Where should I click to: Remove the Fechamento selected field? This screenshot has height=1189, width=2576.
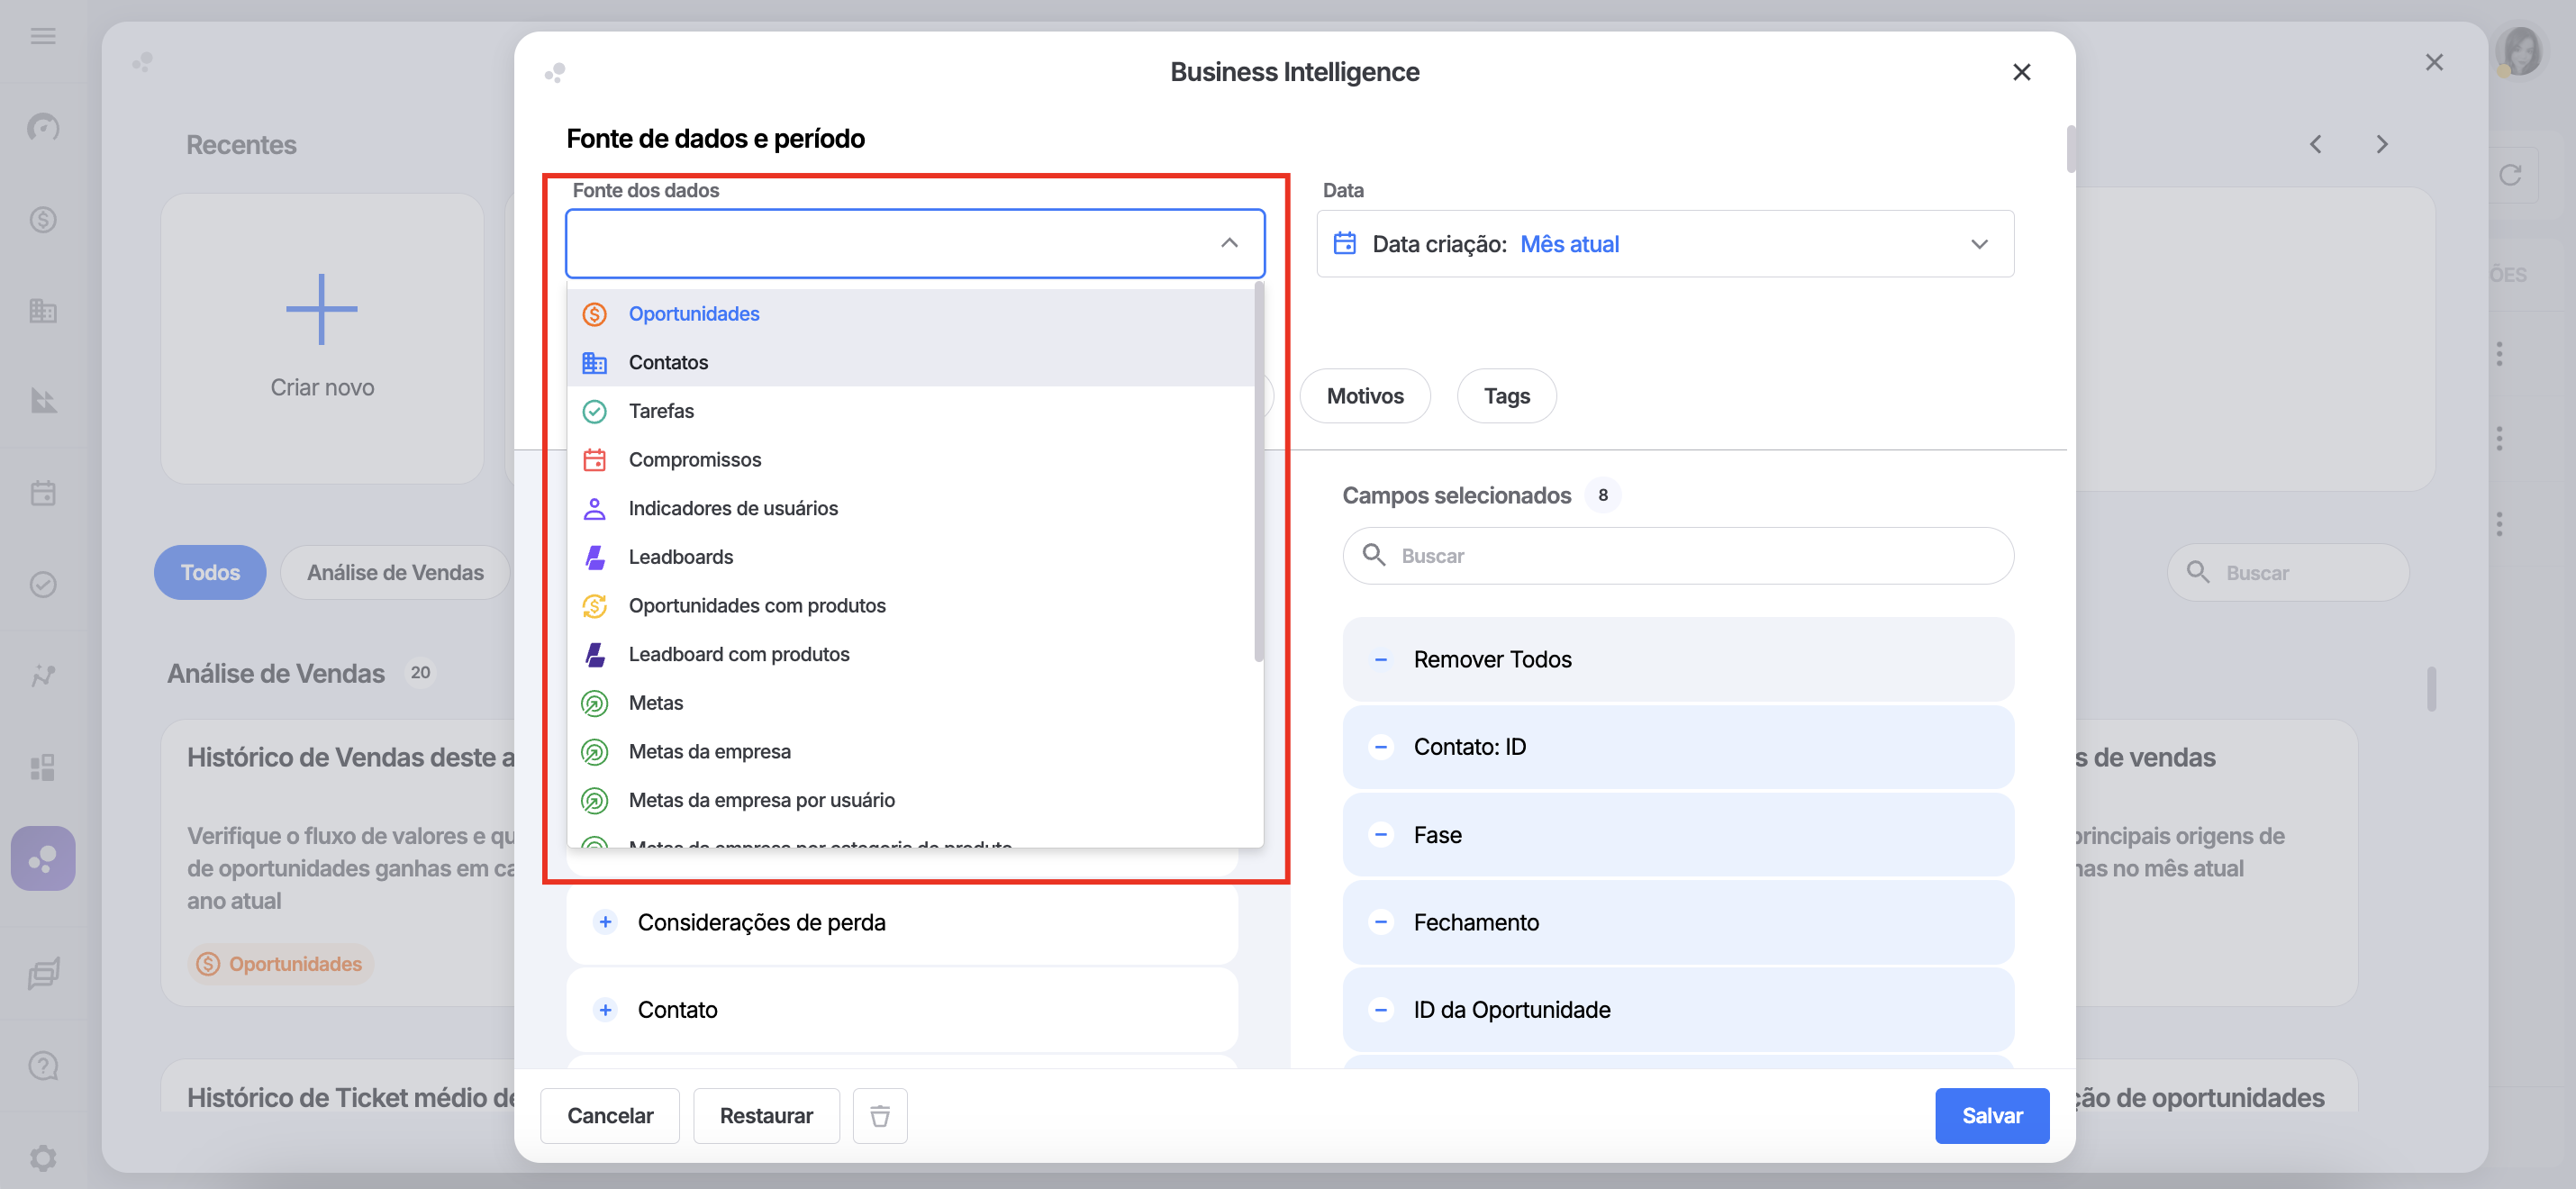click(1380, 922)
